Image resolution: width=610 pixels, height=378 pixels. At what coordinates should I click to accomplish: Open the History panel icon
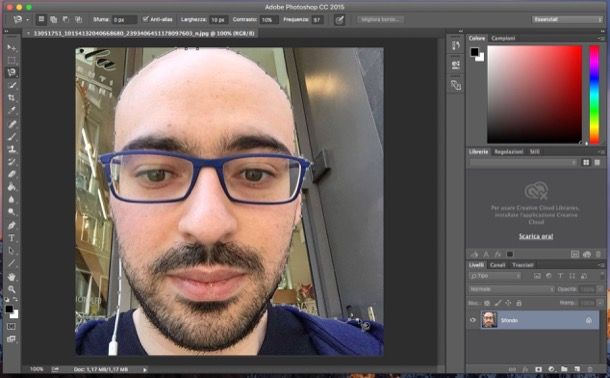click(456, 46)
